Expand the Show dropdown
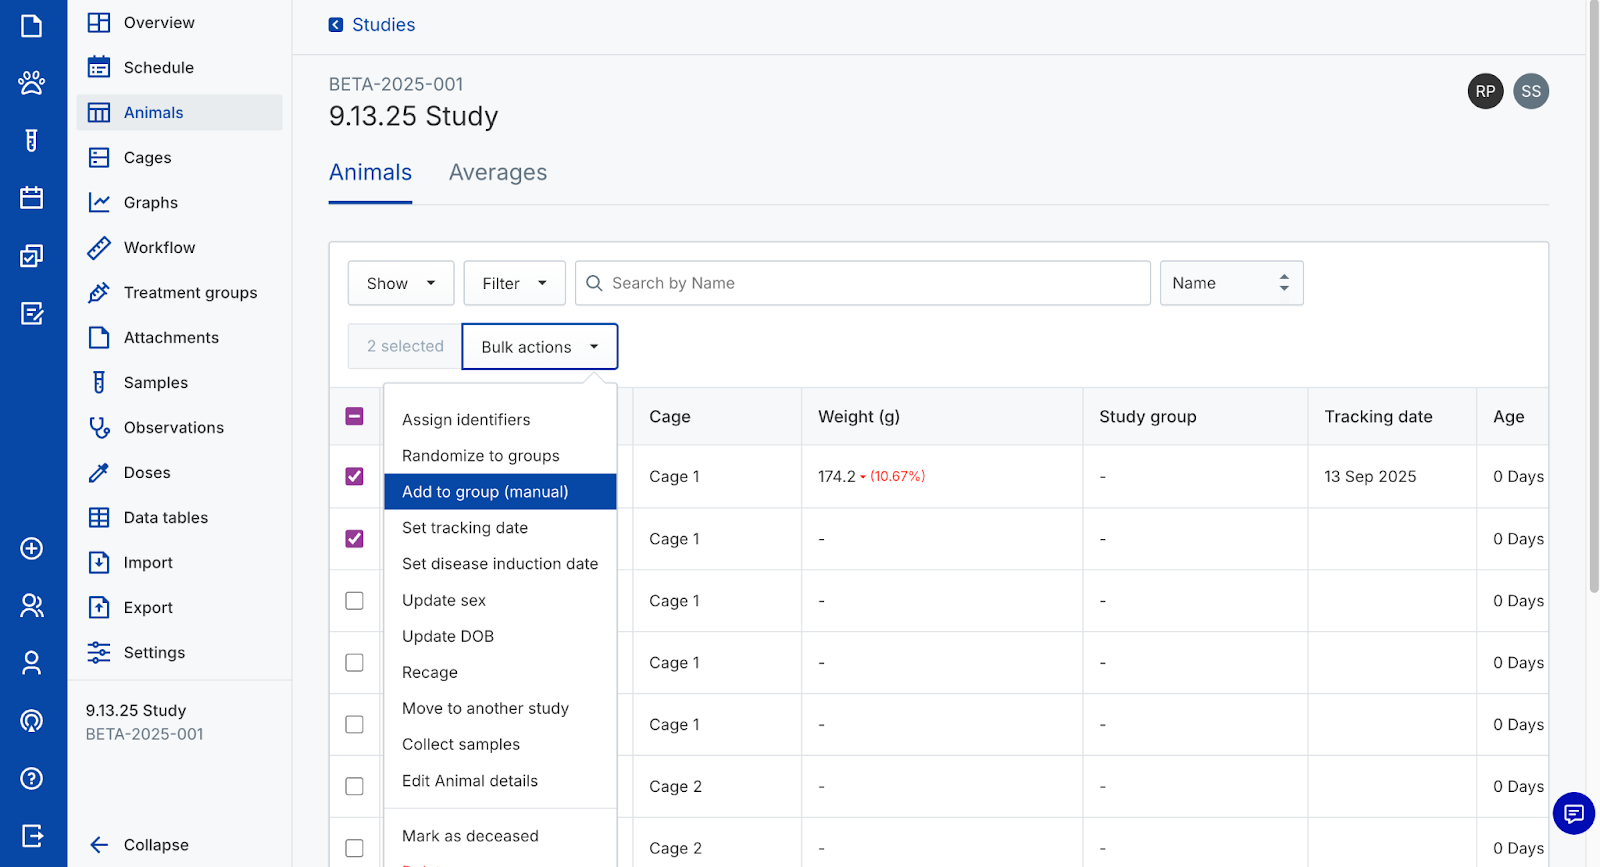The image size is (1600, 867). pyautogui.click(x=401, y=283)
